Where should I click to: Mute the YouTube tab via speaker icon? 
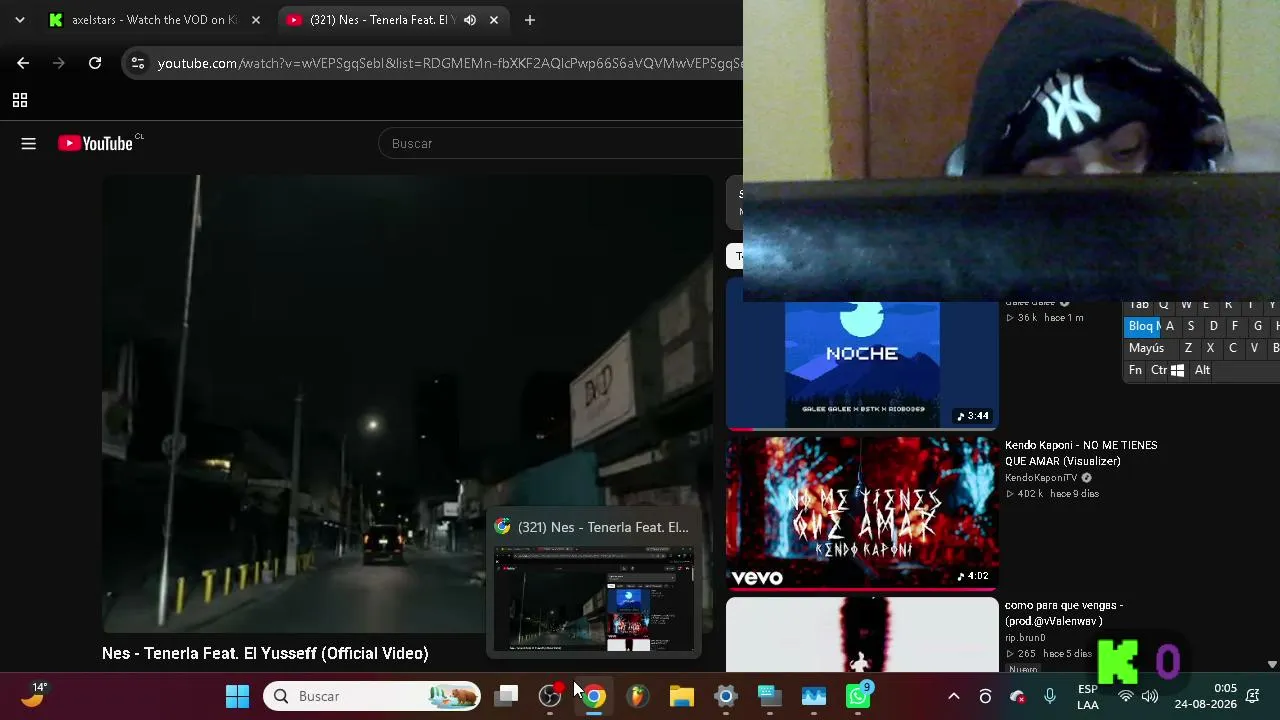(x=470, y=20)
